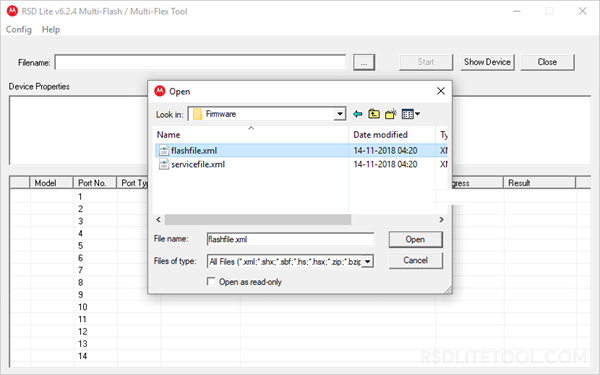Screen dimensions: 600x375
Task: Click the disabled Start button
Action: point(426,62)
